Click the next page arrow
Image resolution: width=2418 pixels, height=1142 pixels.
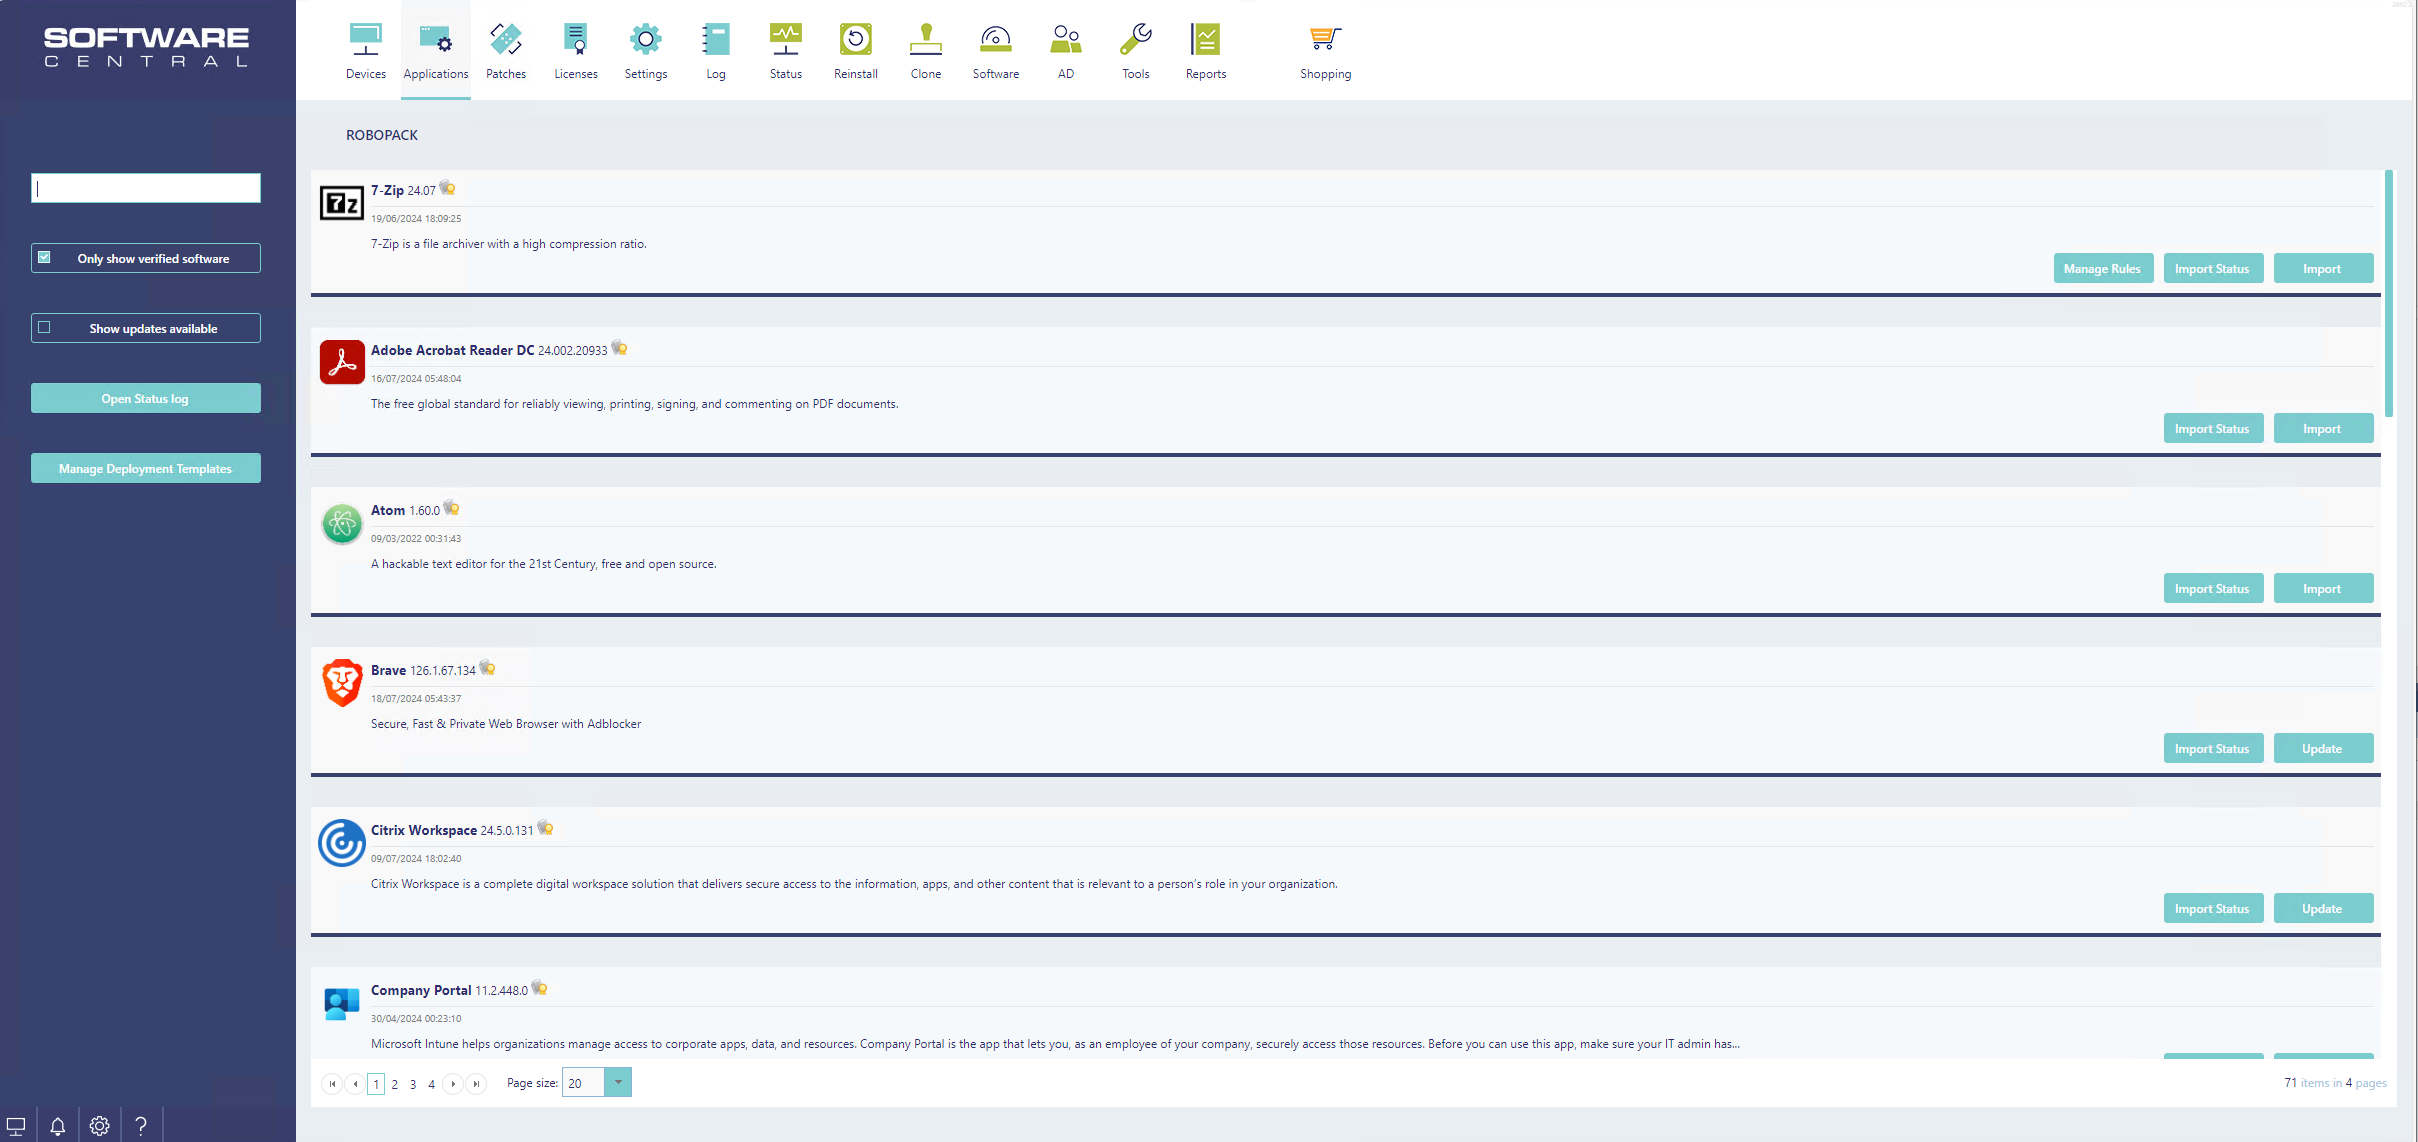453,1084
